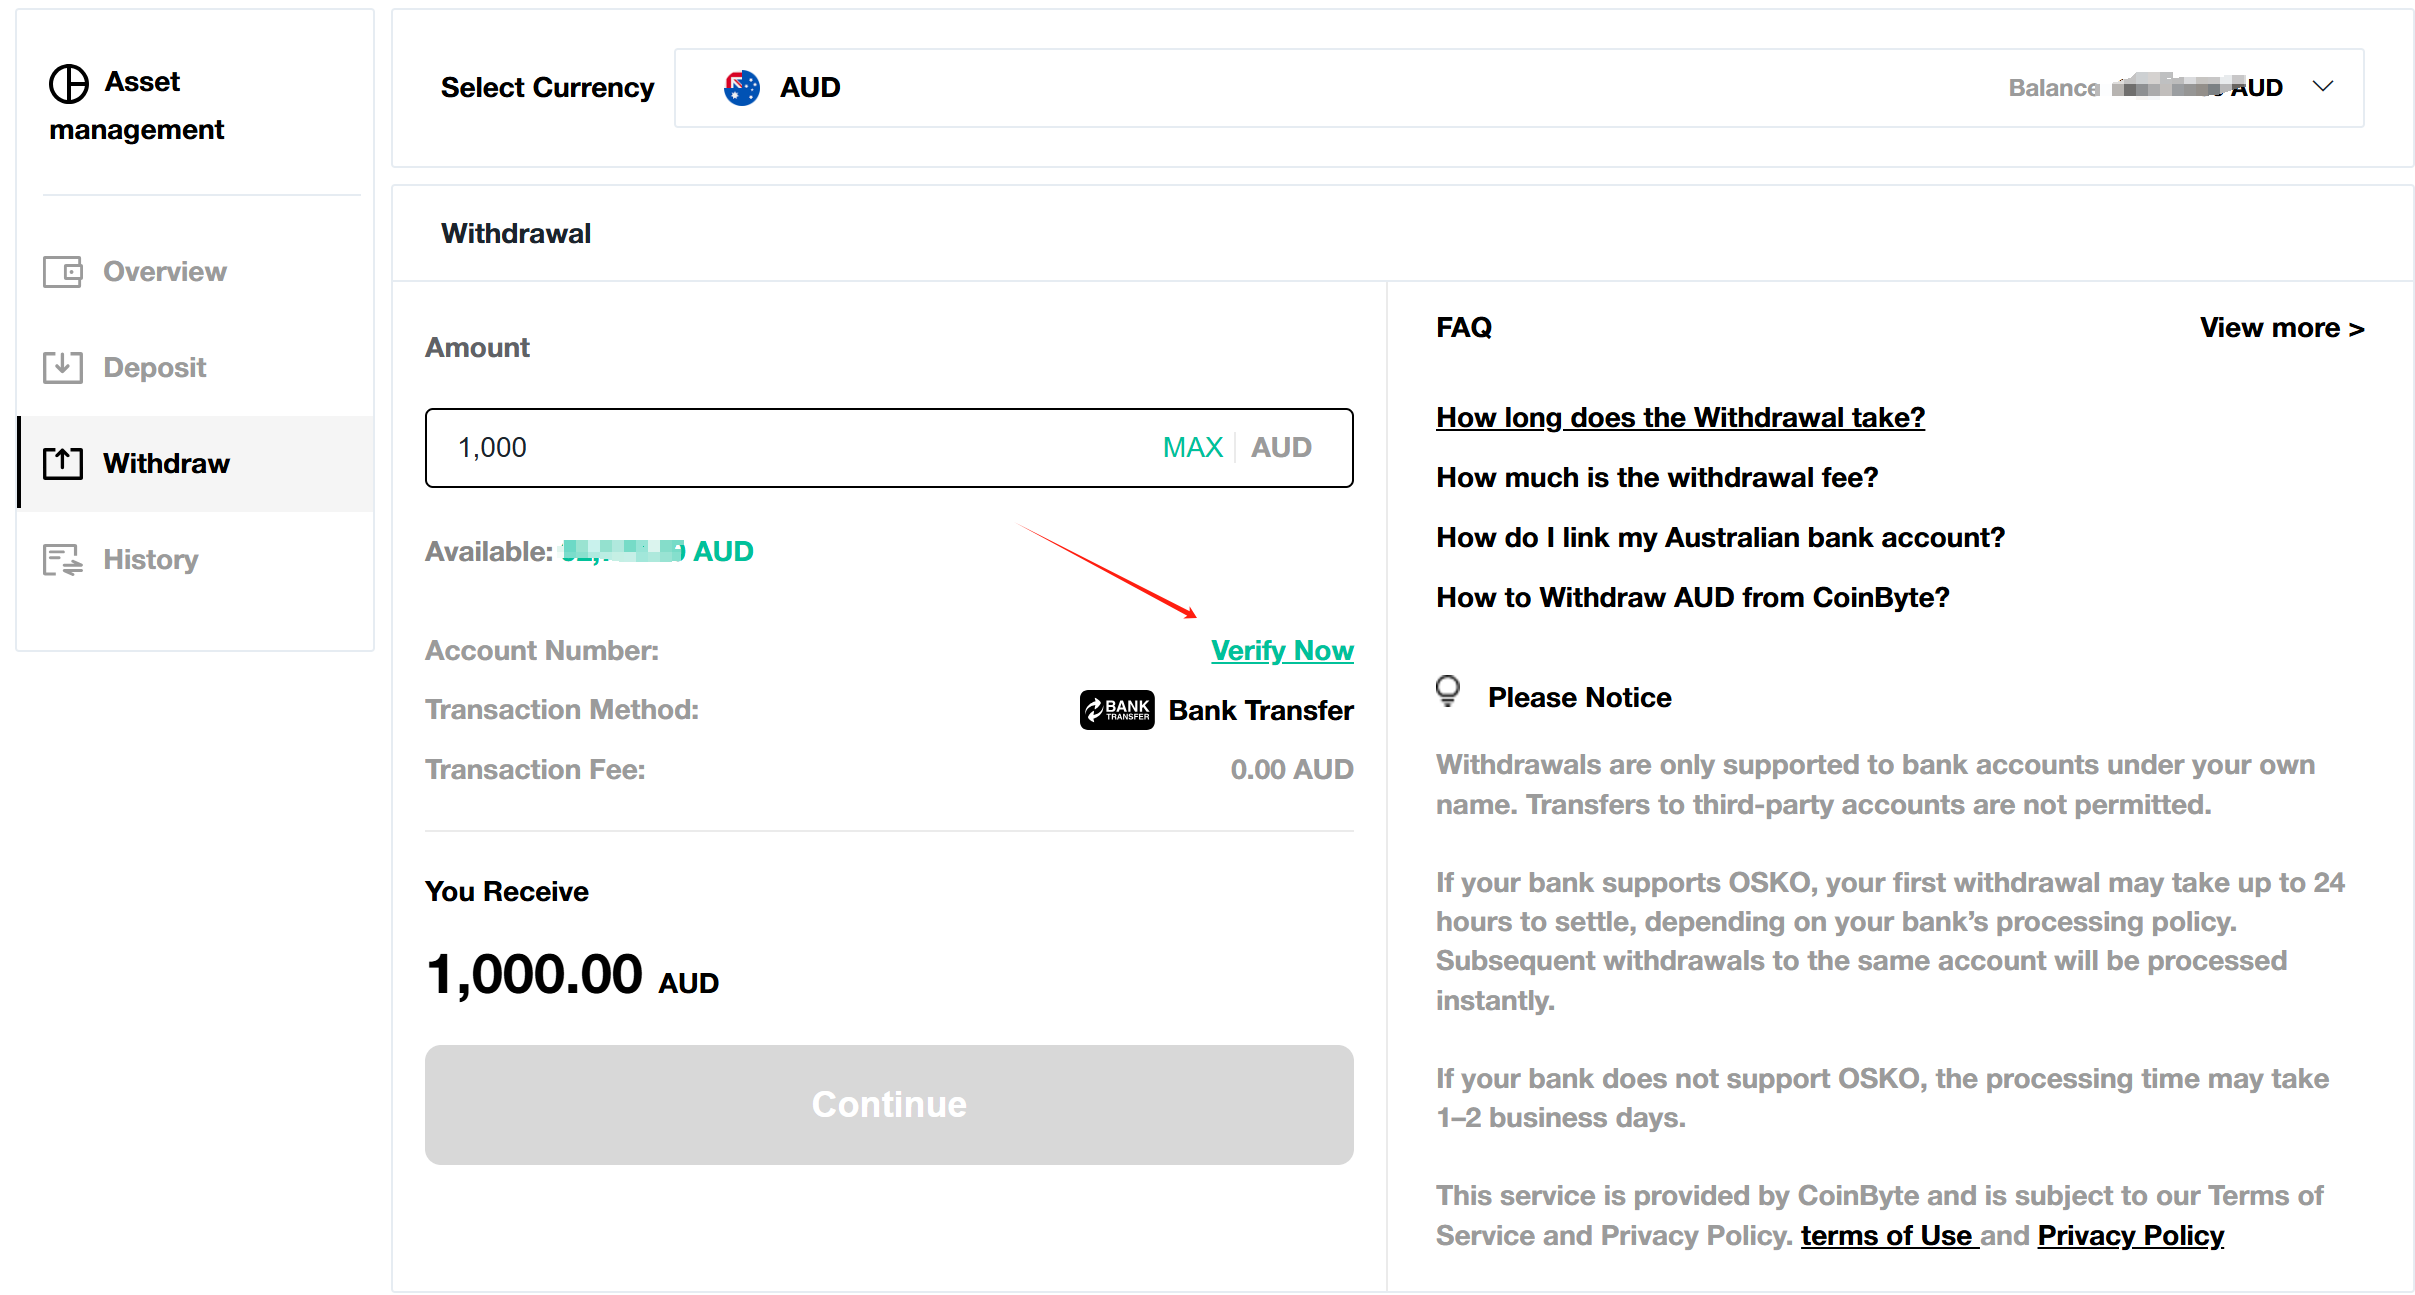Navigate to the History menu item
The height and width of the screenshot is (1295, 2415).
(149, 559)
